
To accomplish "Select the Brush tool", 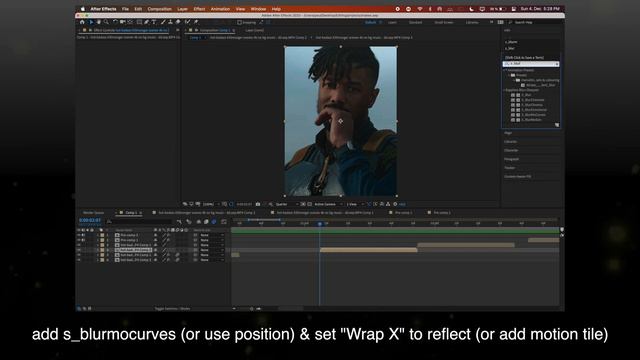I will click(163, 22).
